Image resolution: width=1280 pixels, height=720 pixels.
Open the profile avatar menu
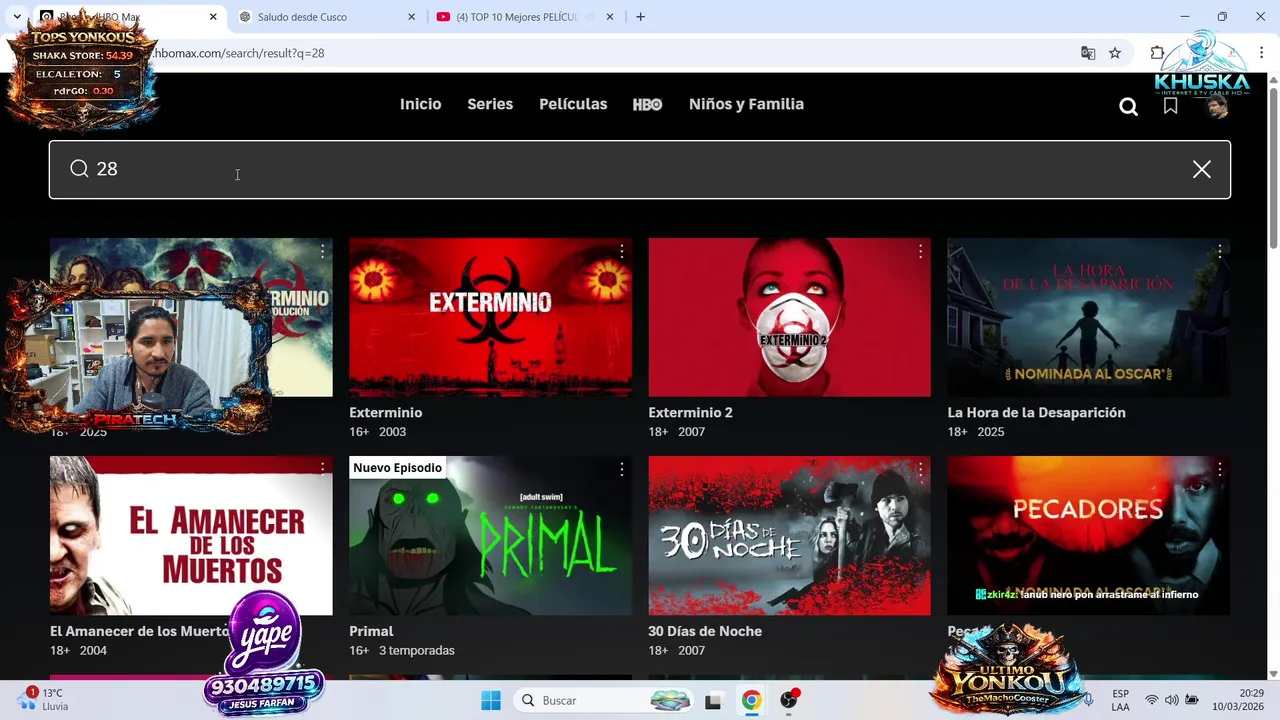coord(1216,106)
